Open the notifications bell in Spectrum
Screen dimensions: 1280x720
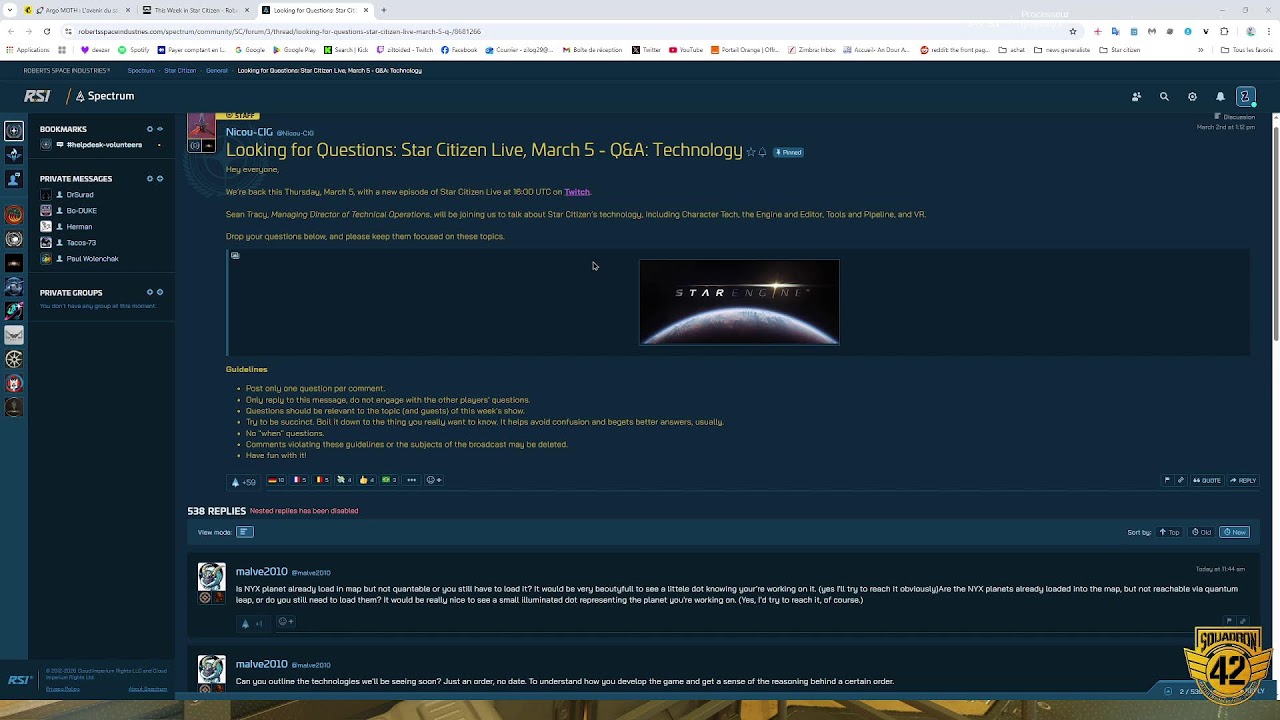[1220, 97]
